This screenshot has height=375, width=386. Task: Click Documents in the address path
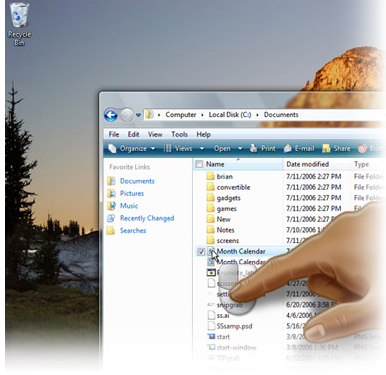coord(281,115)
